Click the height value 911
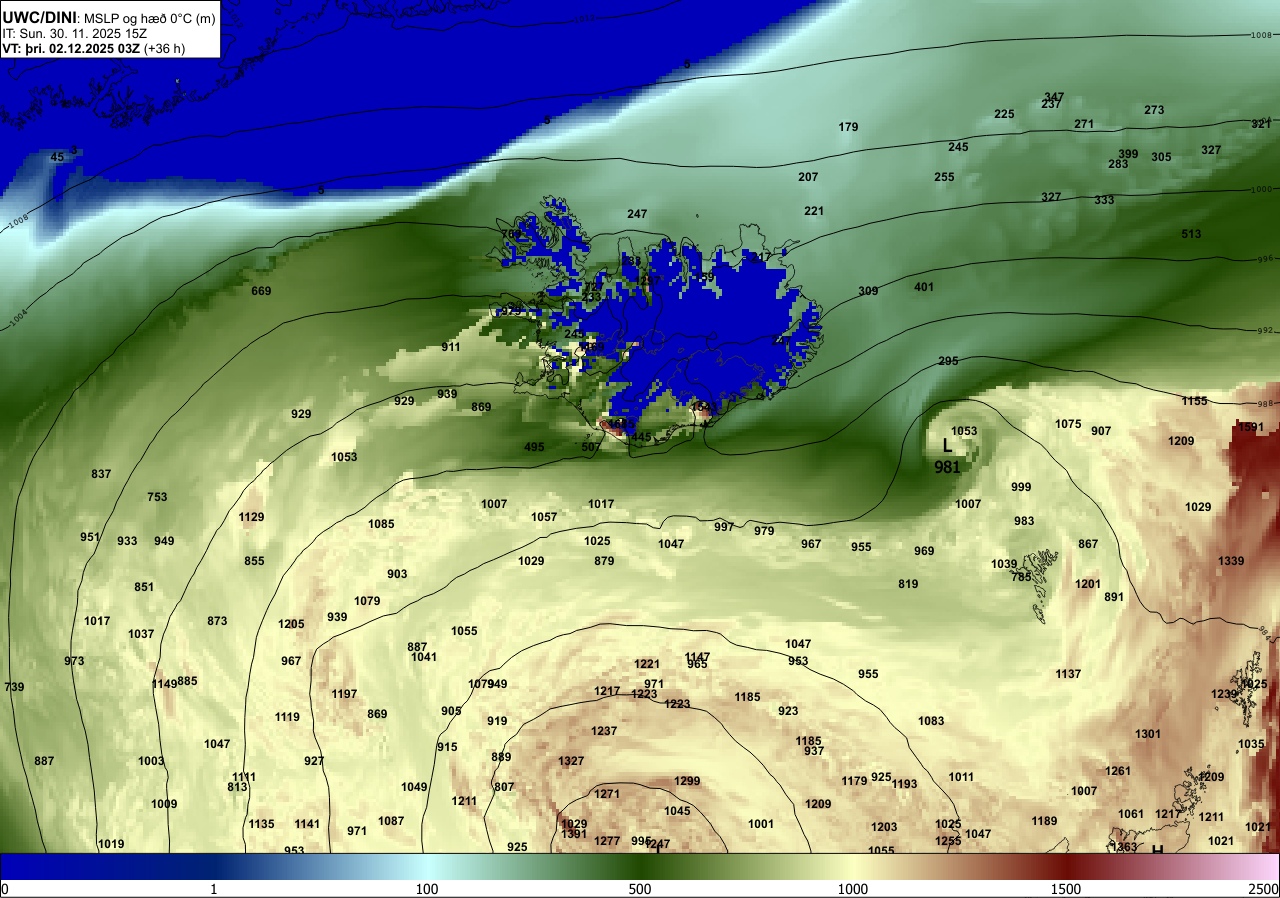Viewport: 1280px width, 898px height. tap(451, 347)
